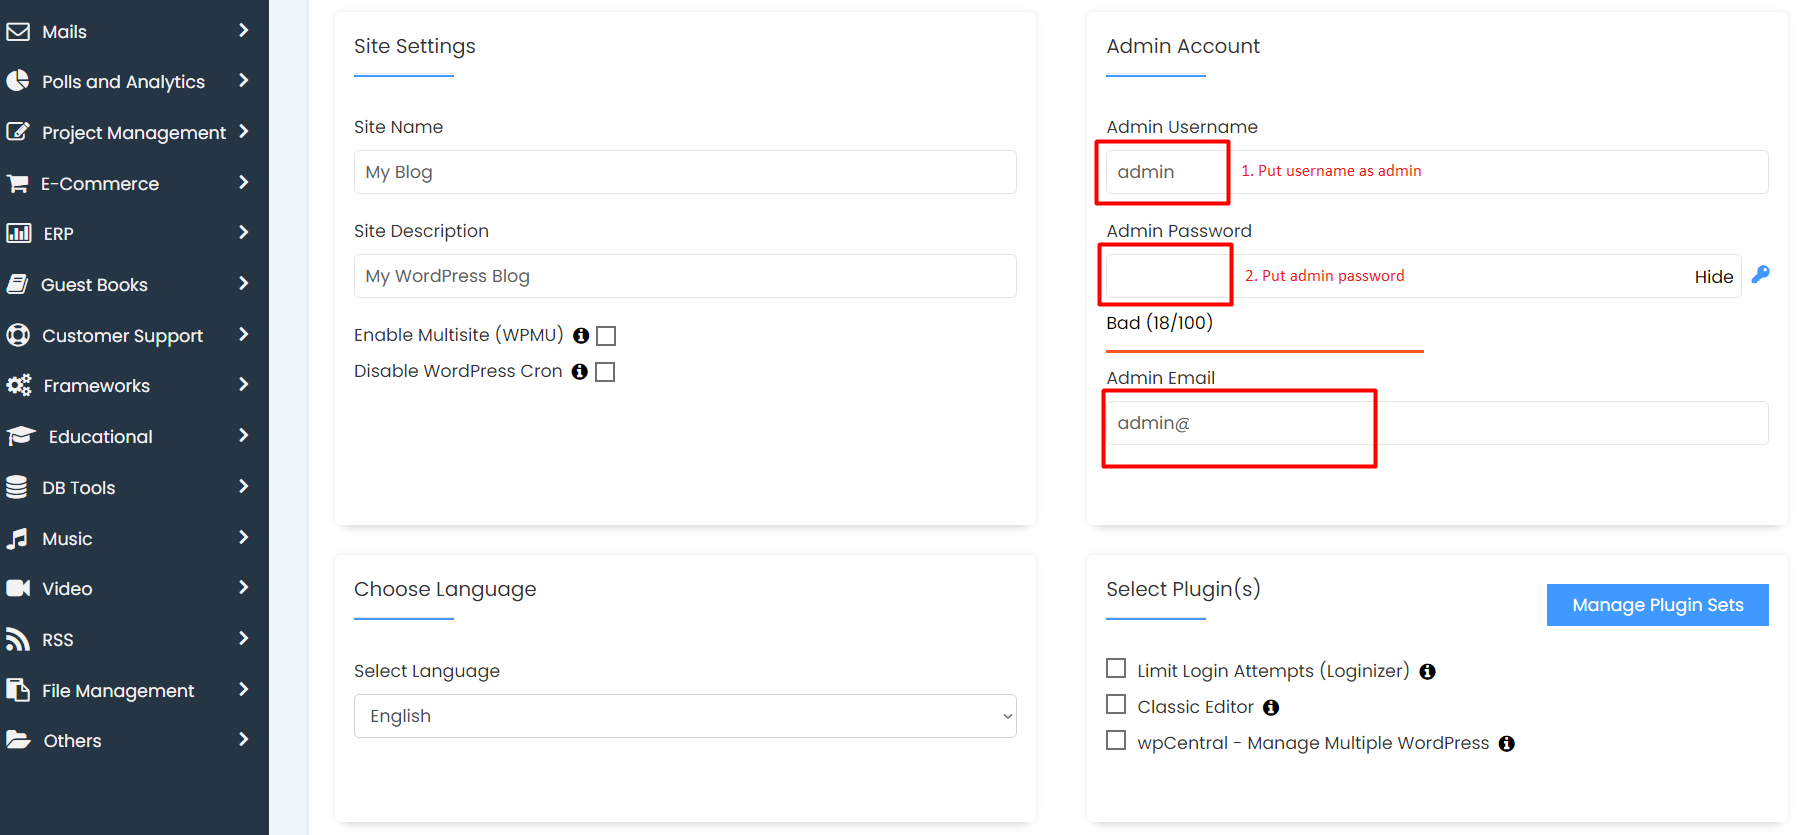
Task: Click the password strength bar
Action: click(1264, 351)
